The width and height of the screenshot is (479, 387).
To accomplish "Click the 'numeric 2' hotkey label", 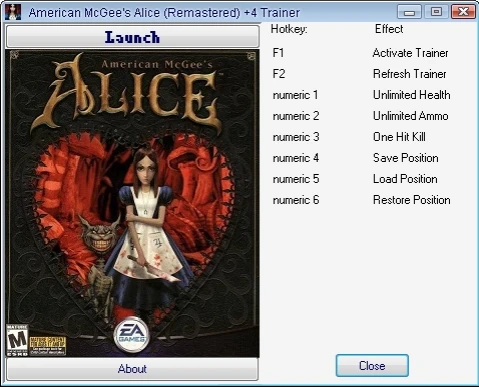I will (296, 116).
